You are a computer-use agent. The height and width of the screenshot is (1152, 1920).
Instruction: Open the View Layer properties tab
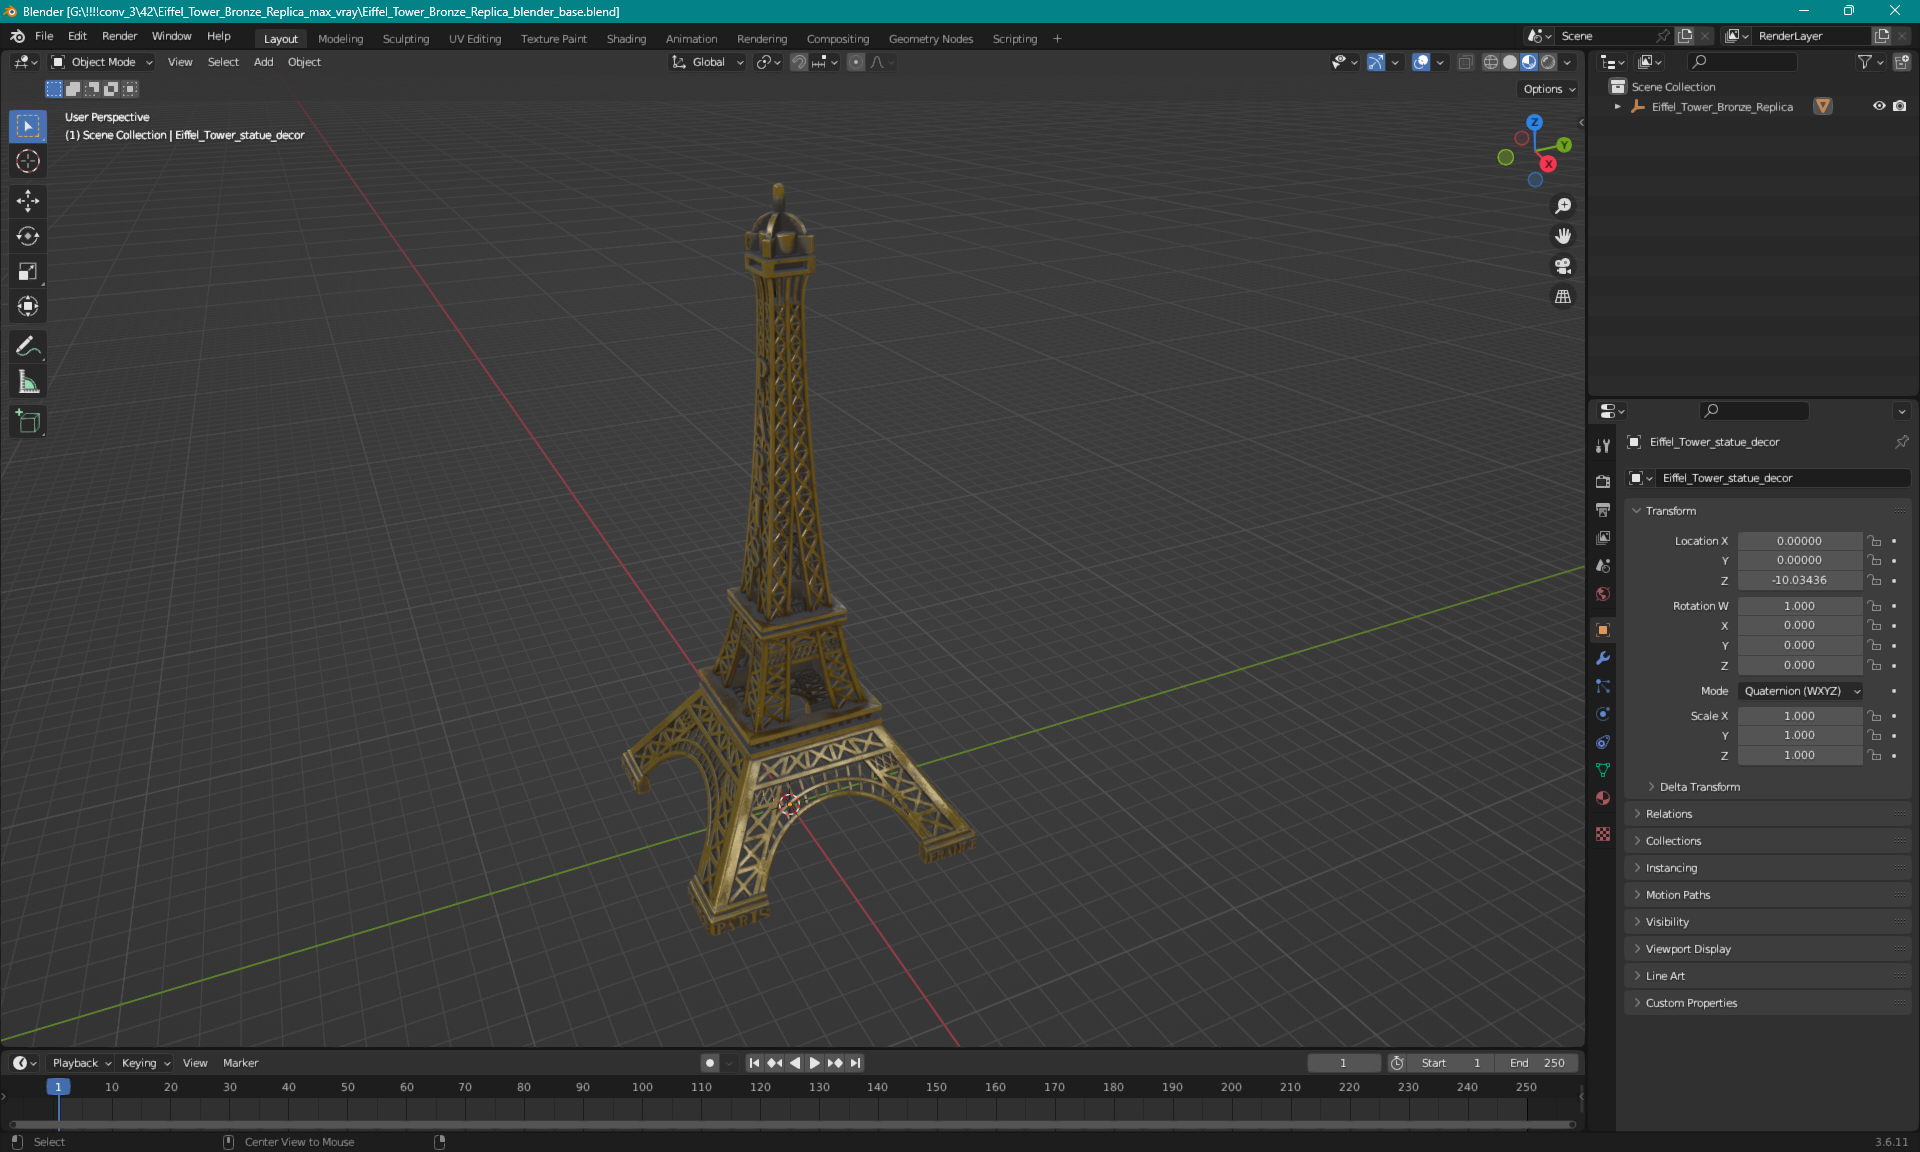tap(1603, 538)
